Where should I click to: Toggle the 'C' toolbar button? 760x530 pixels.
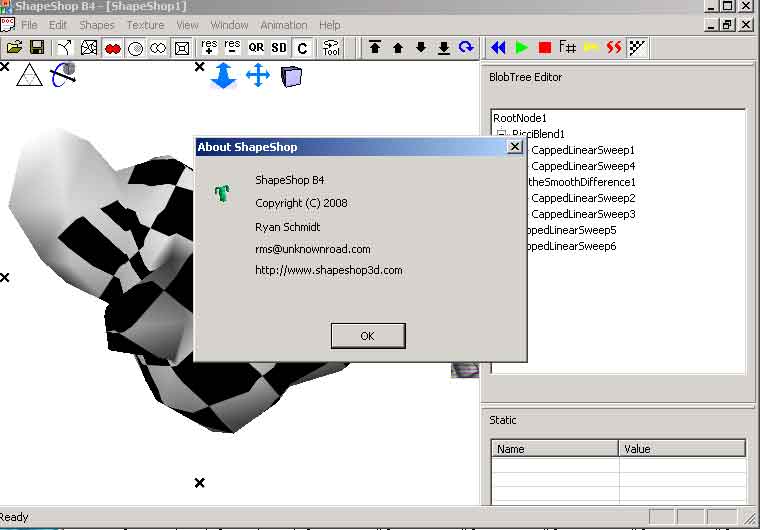301,47
